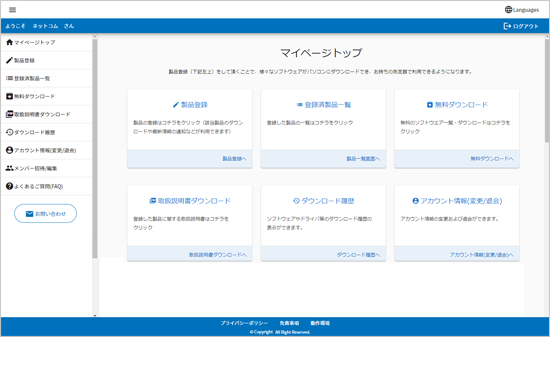Follow the 無料ダウンロードへ link
The image size is (550, 388).
coord(492,159)
